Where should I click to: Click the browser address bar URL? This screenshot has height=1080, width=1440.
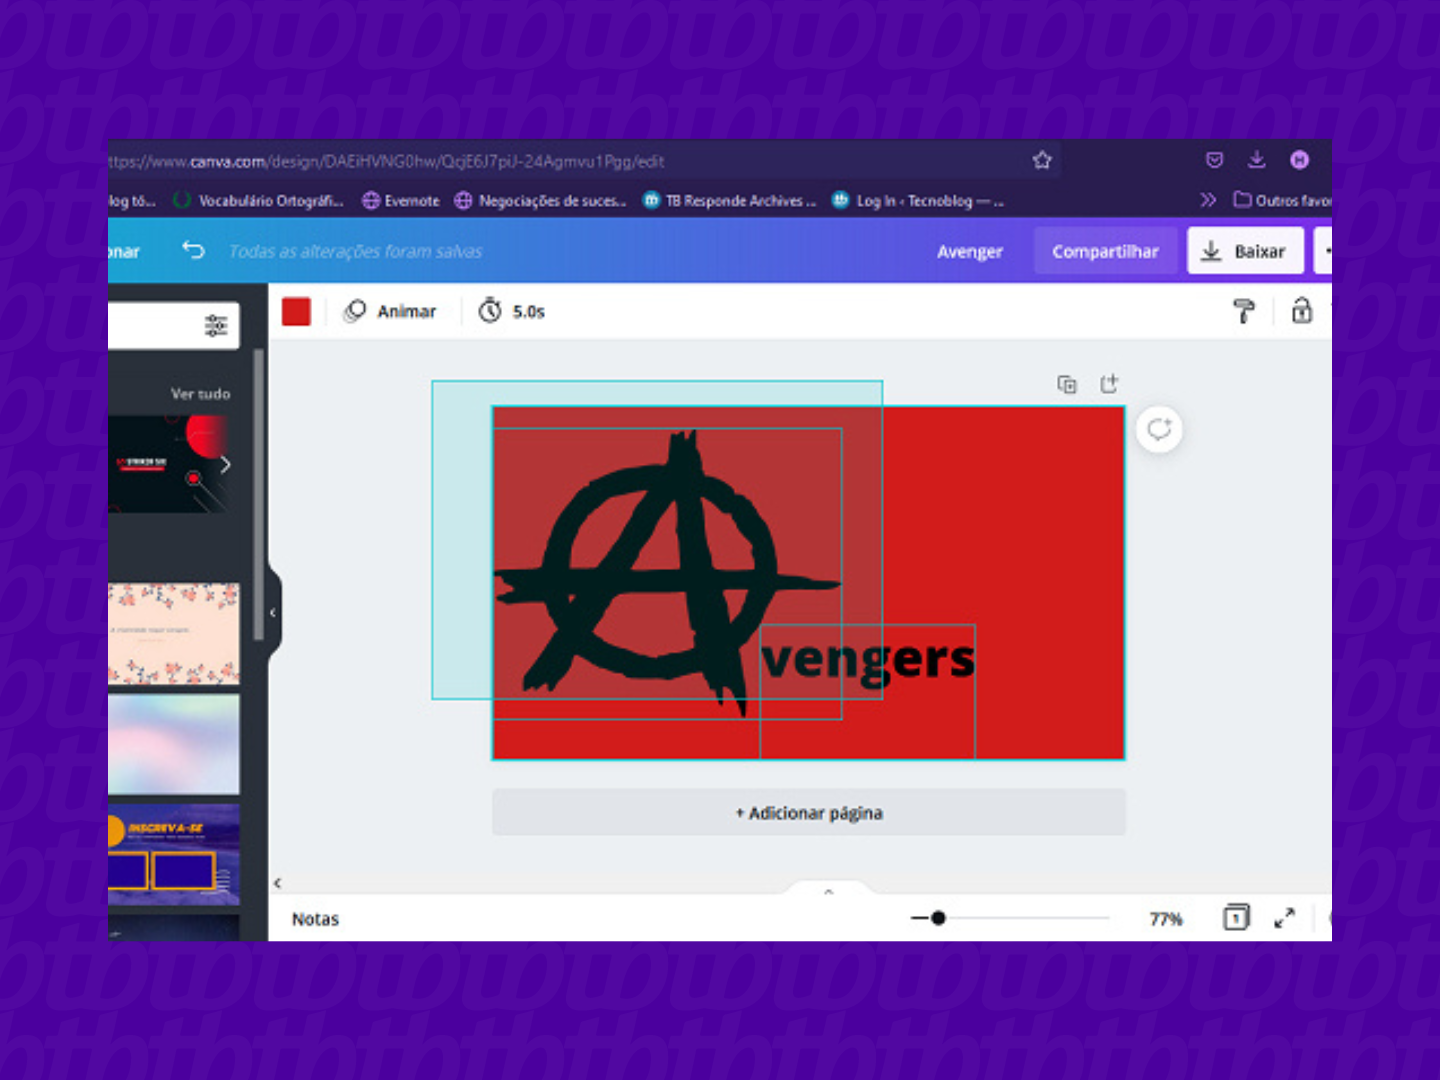pos(388,161)
